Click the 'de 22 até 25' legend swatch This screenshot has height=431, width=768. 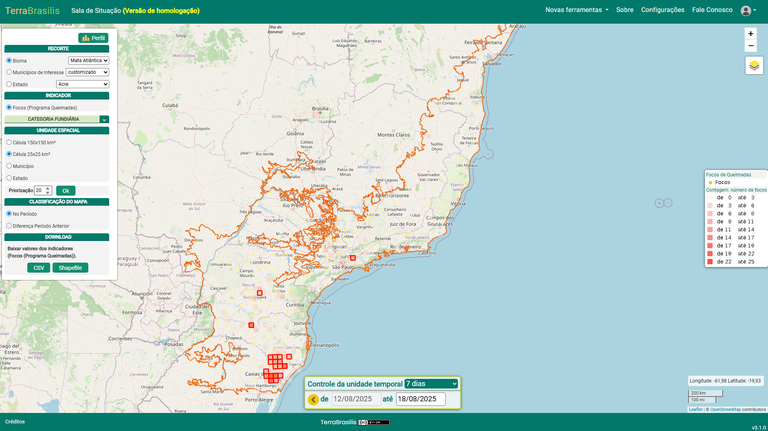coord(712,261)
